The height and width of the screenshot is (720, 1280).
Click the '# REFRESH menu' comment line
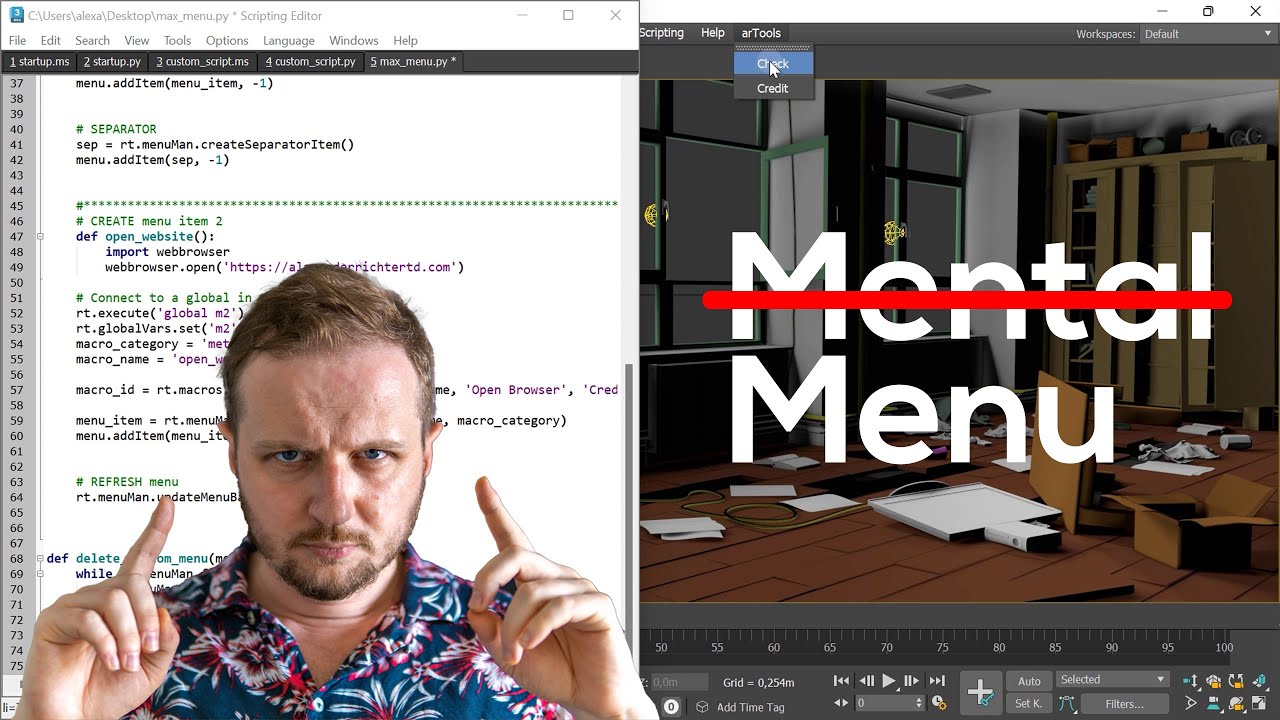point(127,482)
